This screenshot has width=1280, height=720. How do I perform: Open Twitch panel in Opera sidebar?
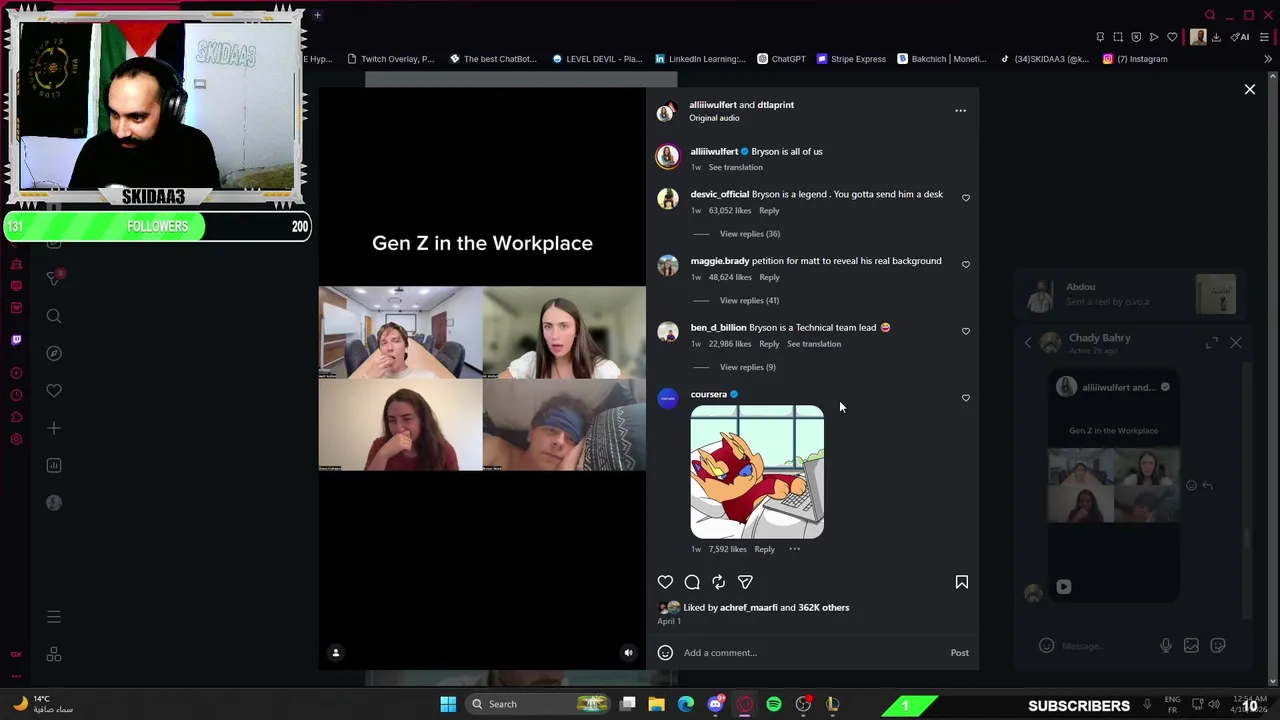[x=16, y=340]
